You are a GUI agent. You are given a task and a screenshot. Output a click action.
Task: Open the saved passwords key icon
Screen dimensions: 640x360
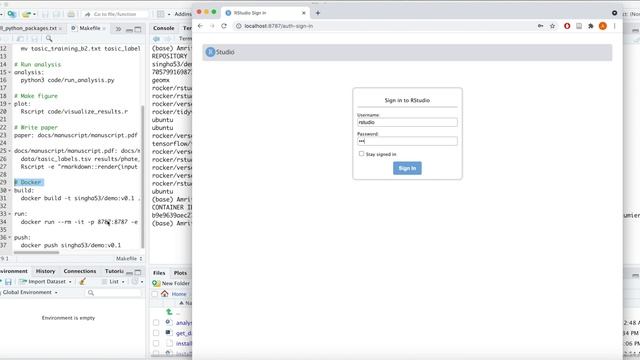(x=540, y=26)
